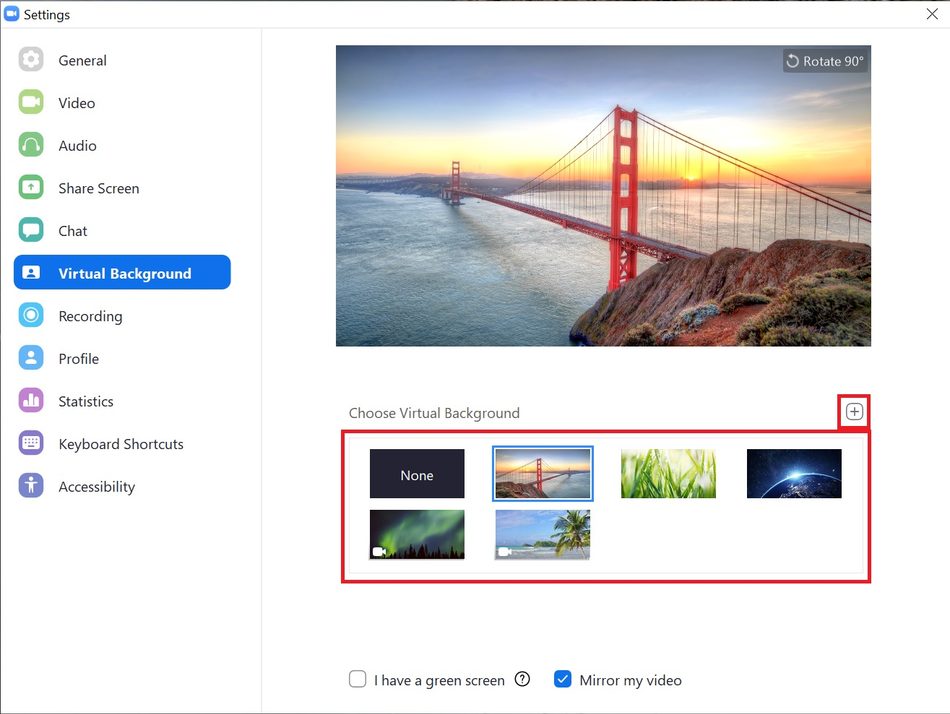Click the Accessibility figure icon
The height and width of the screenshot is (714, 950).
[x=31, y=486]
